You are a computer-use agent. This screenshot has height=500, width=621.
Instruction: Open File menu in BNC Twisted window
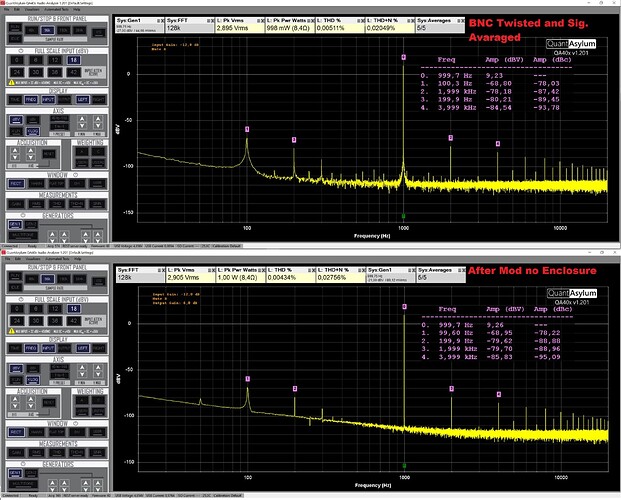(x=7, y=9)
